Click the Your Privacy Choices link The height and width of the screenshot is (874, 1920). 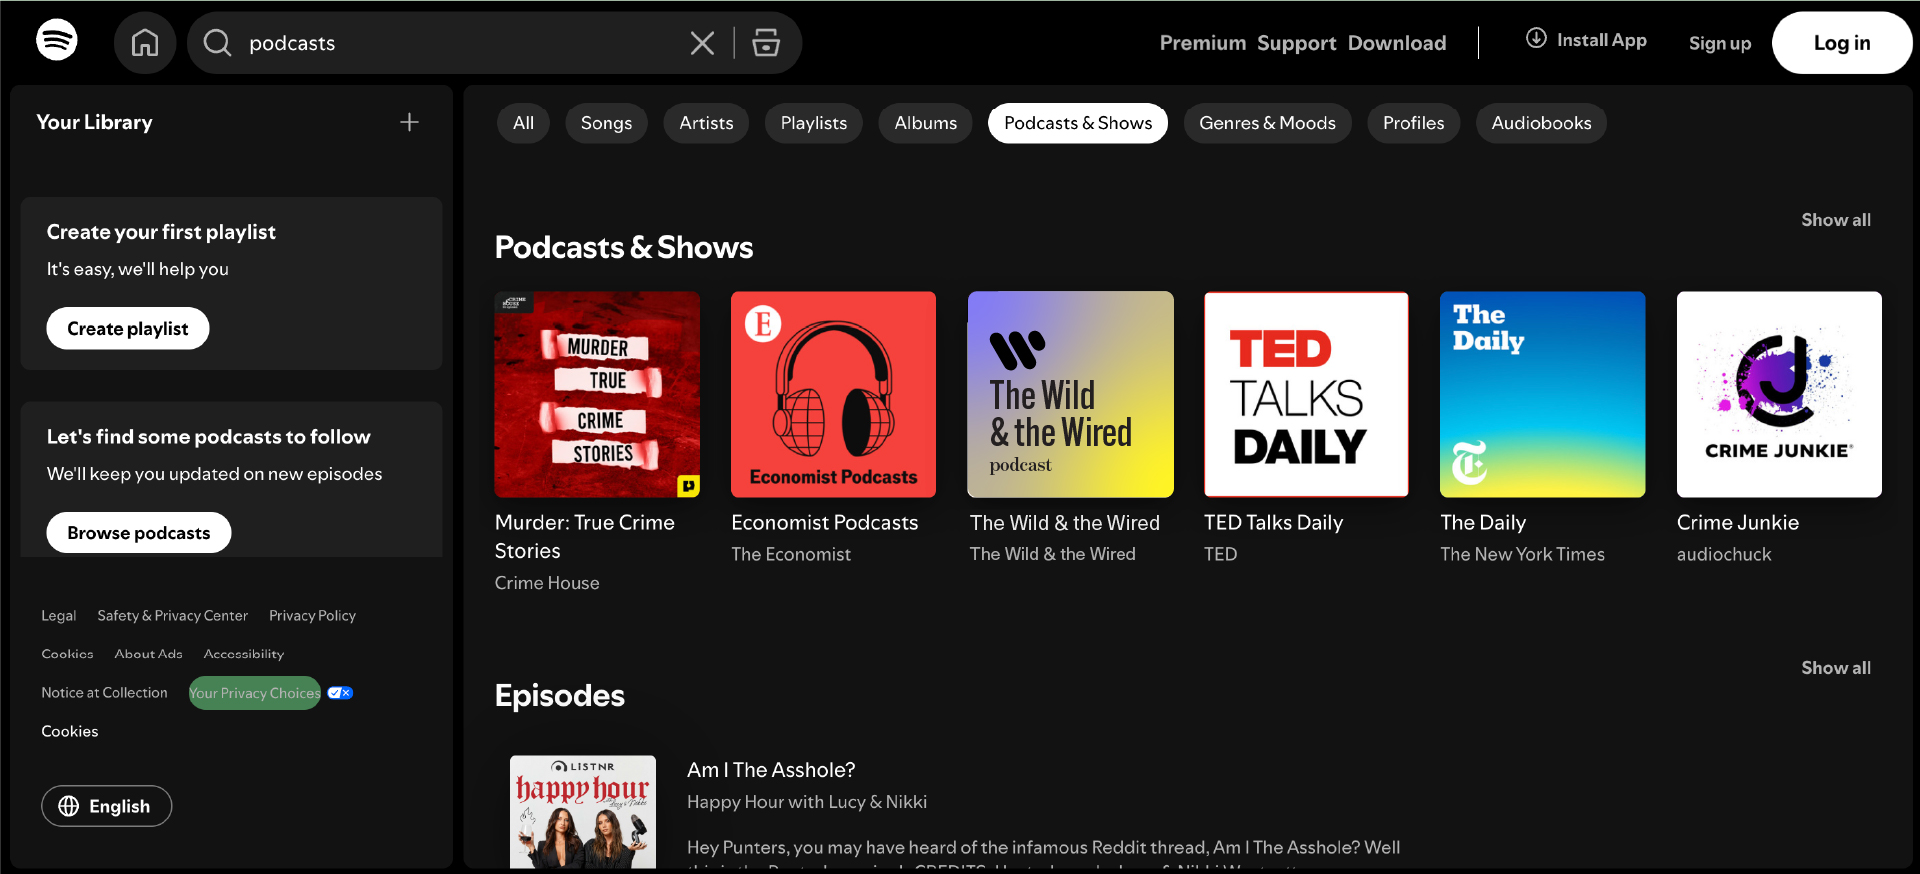(x=255, y=693)
